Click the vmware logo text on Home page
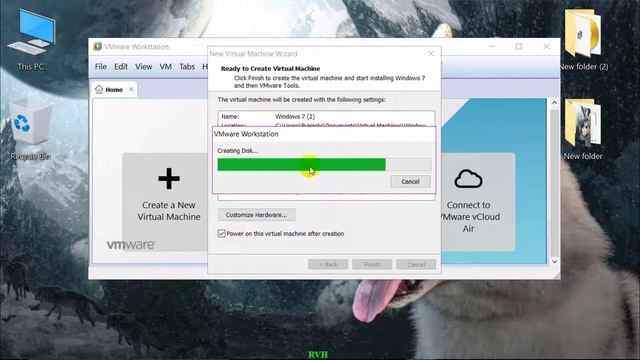This screenshot has height=360, width=640. point(131,245)
